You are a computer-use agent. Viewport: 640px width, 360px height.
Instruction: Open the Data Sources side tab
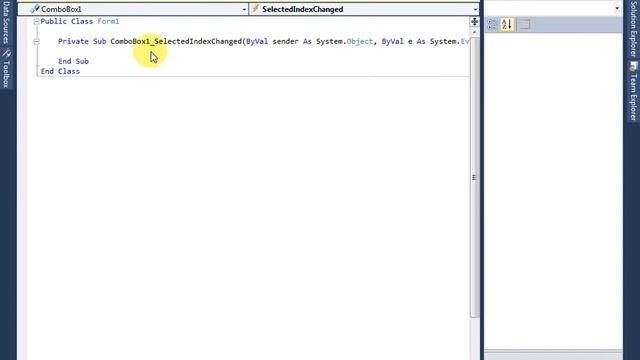[x=6, y=22]
